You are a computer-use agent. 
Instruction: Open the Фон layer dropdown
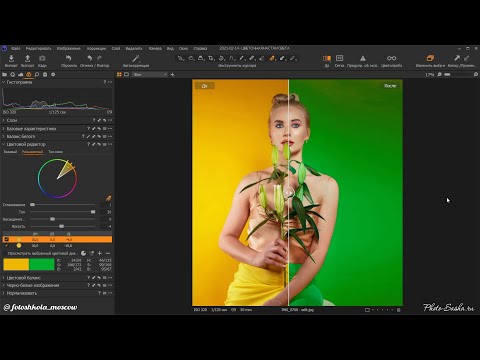point(150,75)
